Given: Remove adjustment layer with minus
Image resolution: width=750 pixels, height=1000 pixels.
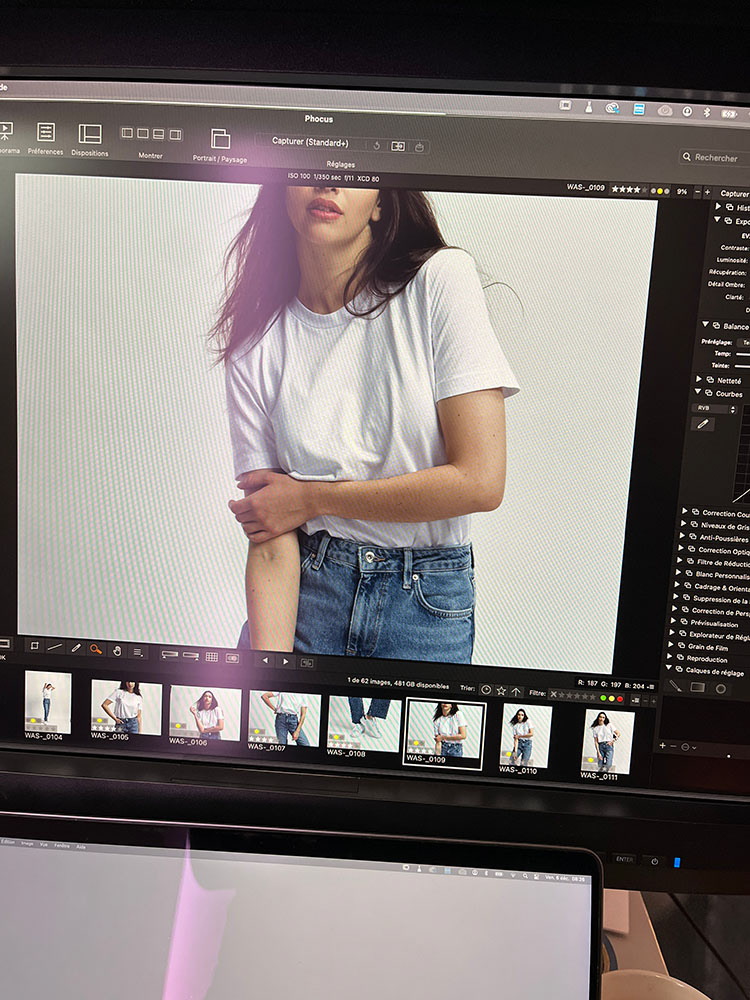Looking at the screenshot, I should (x=672, y=746).
